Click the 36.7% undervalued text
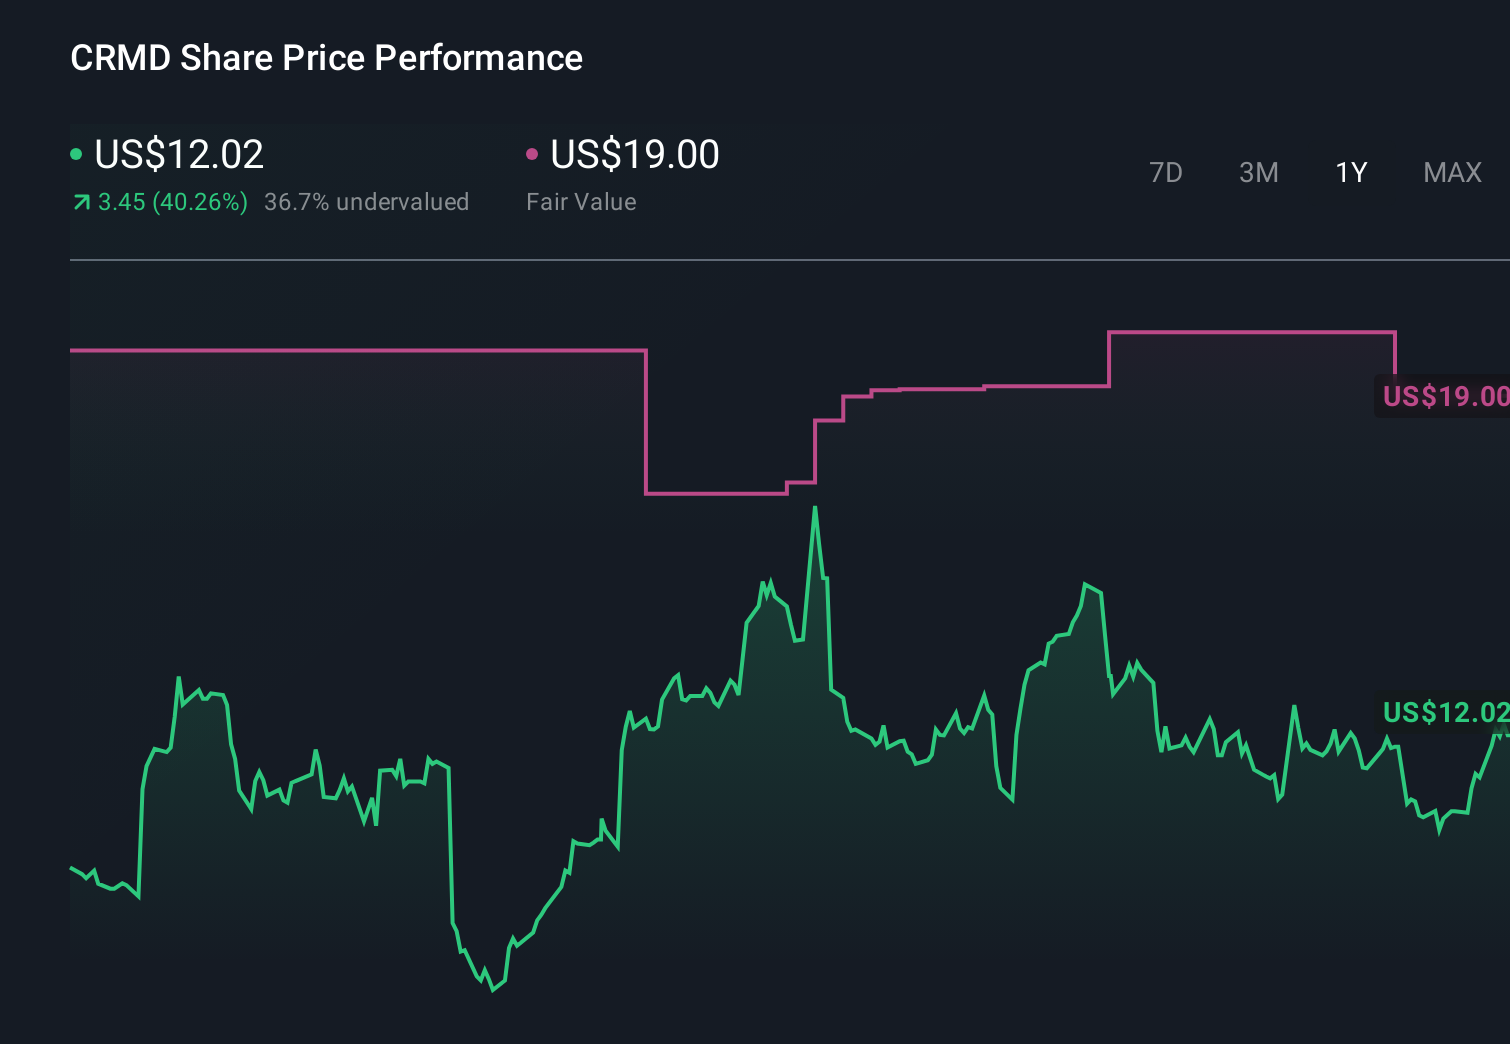Image resolution: width=1510 pixels, height=1044 pixels. pos(366,201)
